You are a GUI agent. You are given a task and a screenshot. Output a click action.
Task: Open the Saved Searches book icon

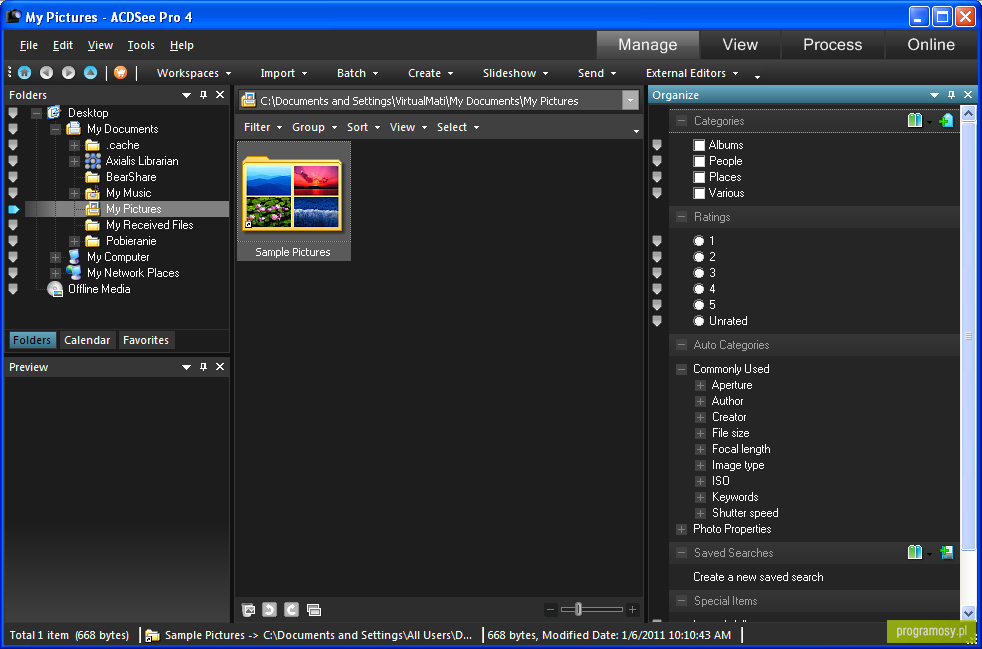pyautogui.click(x=915, y=552)
